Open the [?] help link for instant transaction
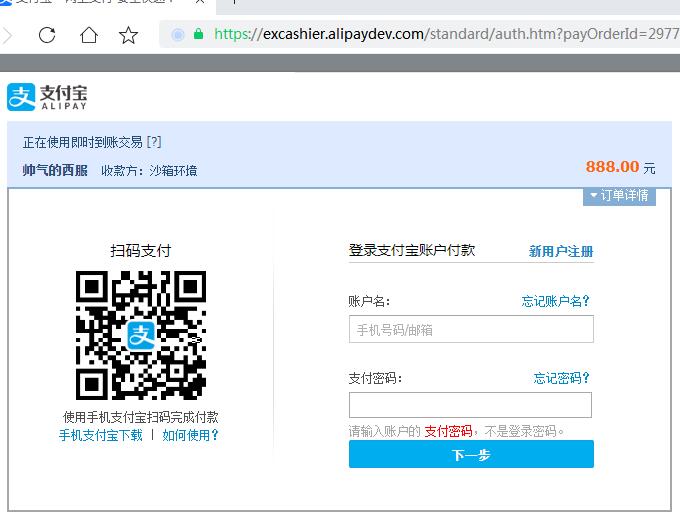The image size is (680, 518). (154, 142)
